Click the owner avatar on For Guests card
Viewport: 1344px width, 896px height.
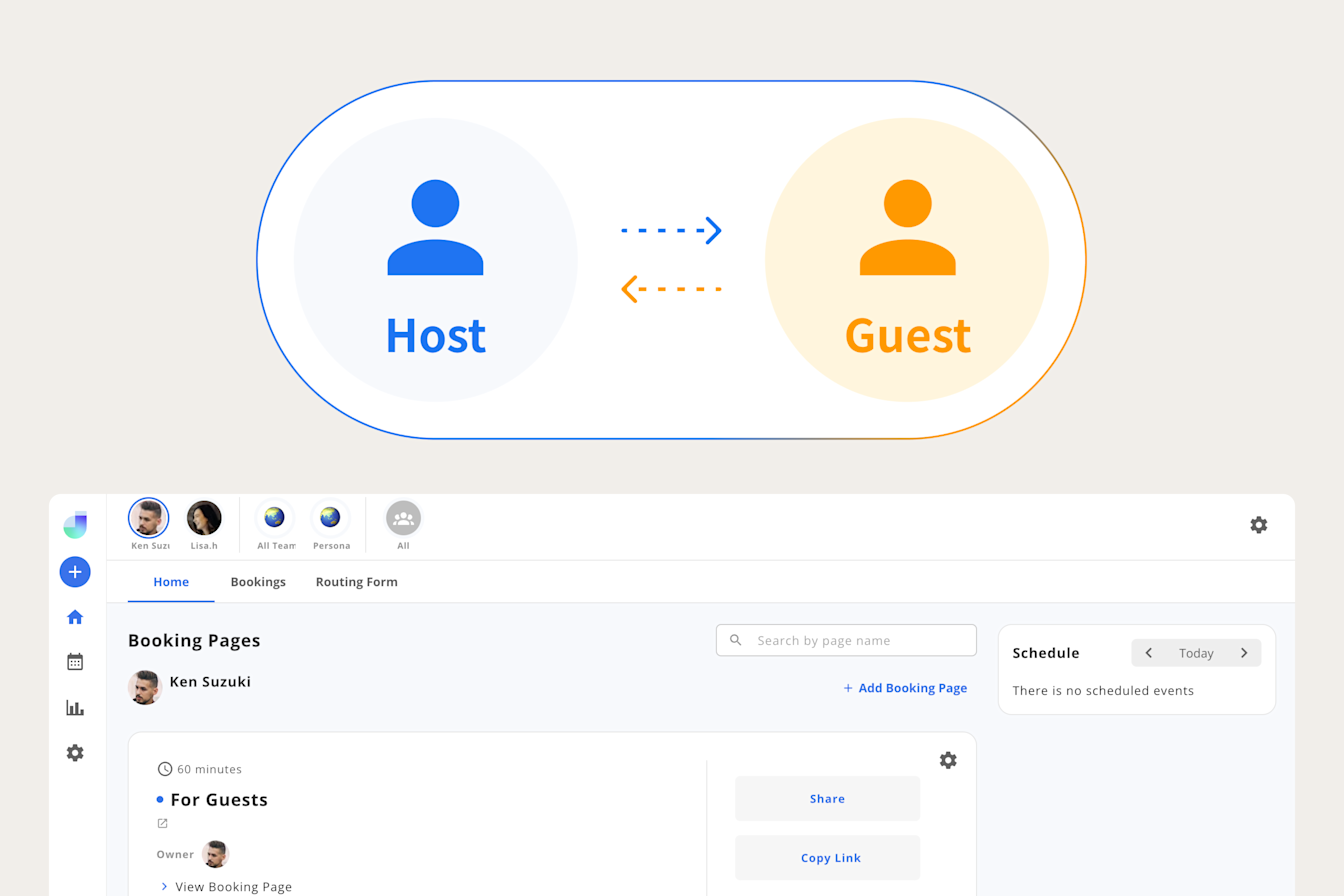(215, 854)
